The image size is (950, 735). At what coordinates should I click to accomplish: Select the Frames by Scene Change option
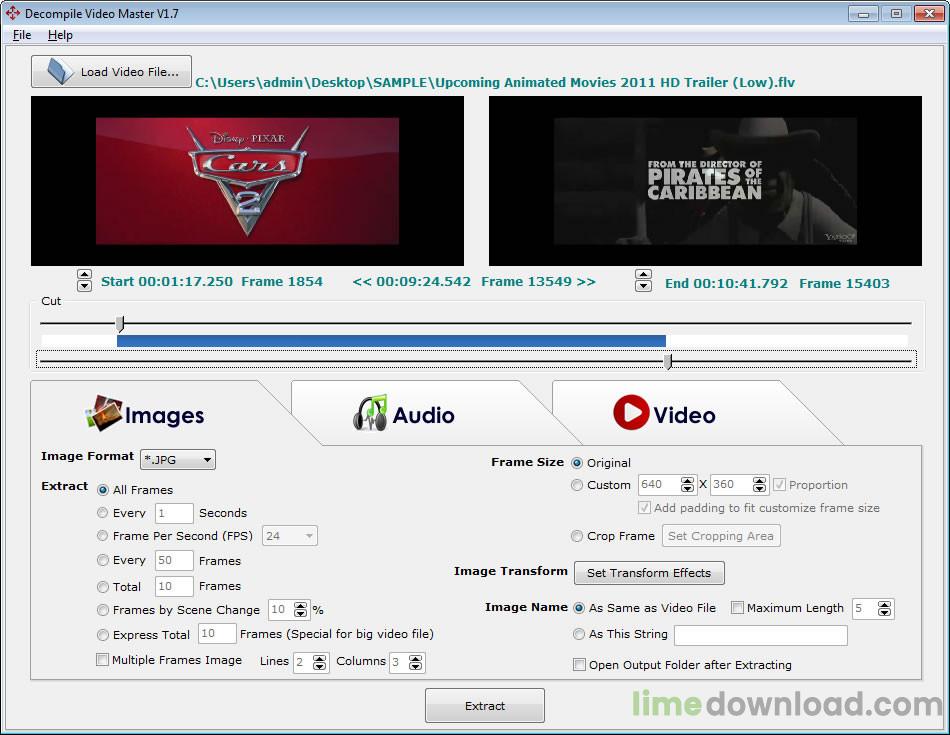pos(103,610)
